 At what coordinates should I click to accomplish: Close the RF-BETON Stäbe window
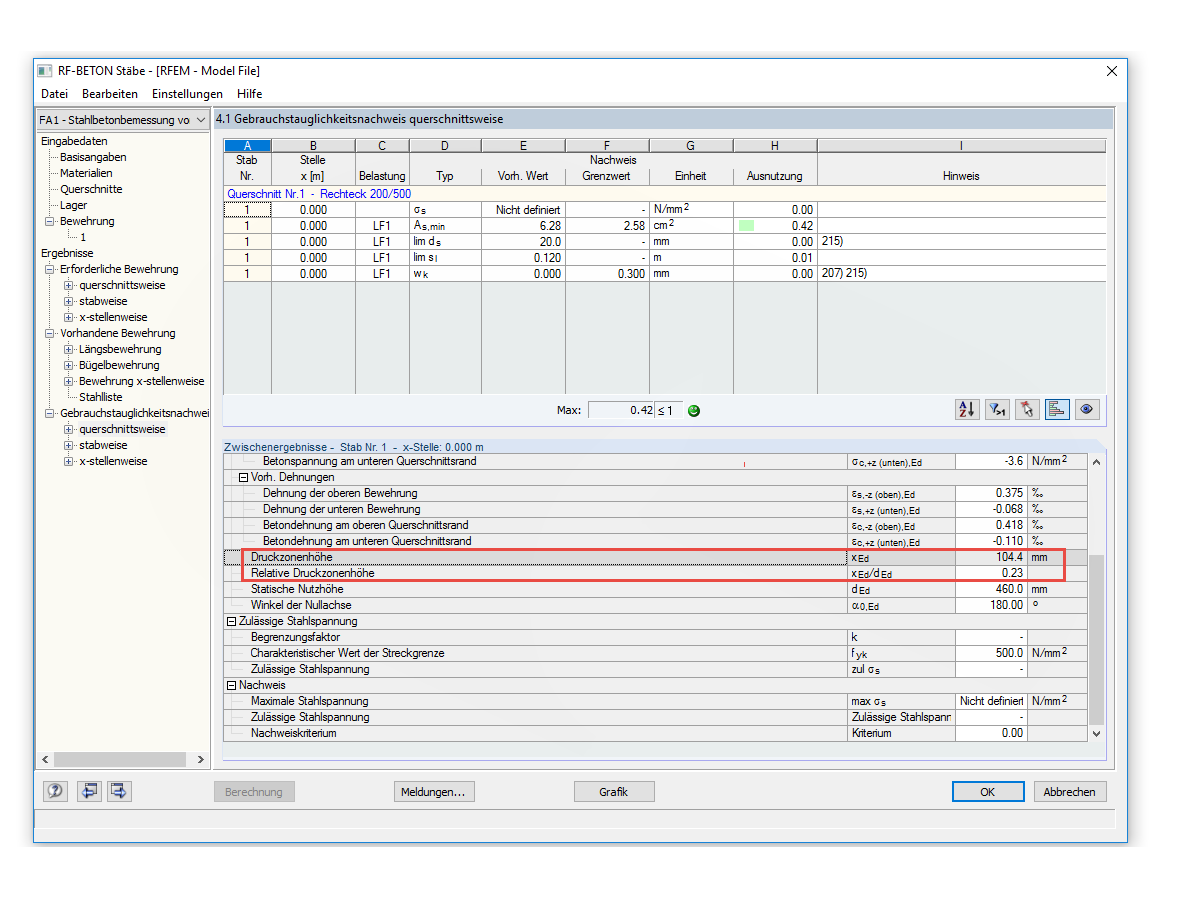(1112, 71)
